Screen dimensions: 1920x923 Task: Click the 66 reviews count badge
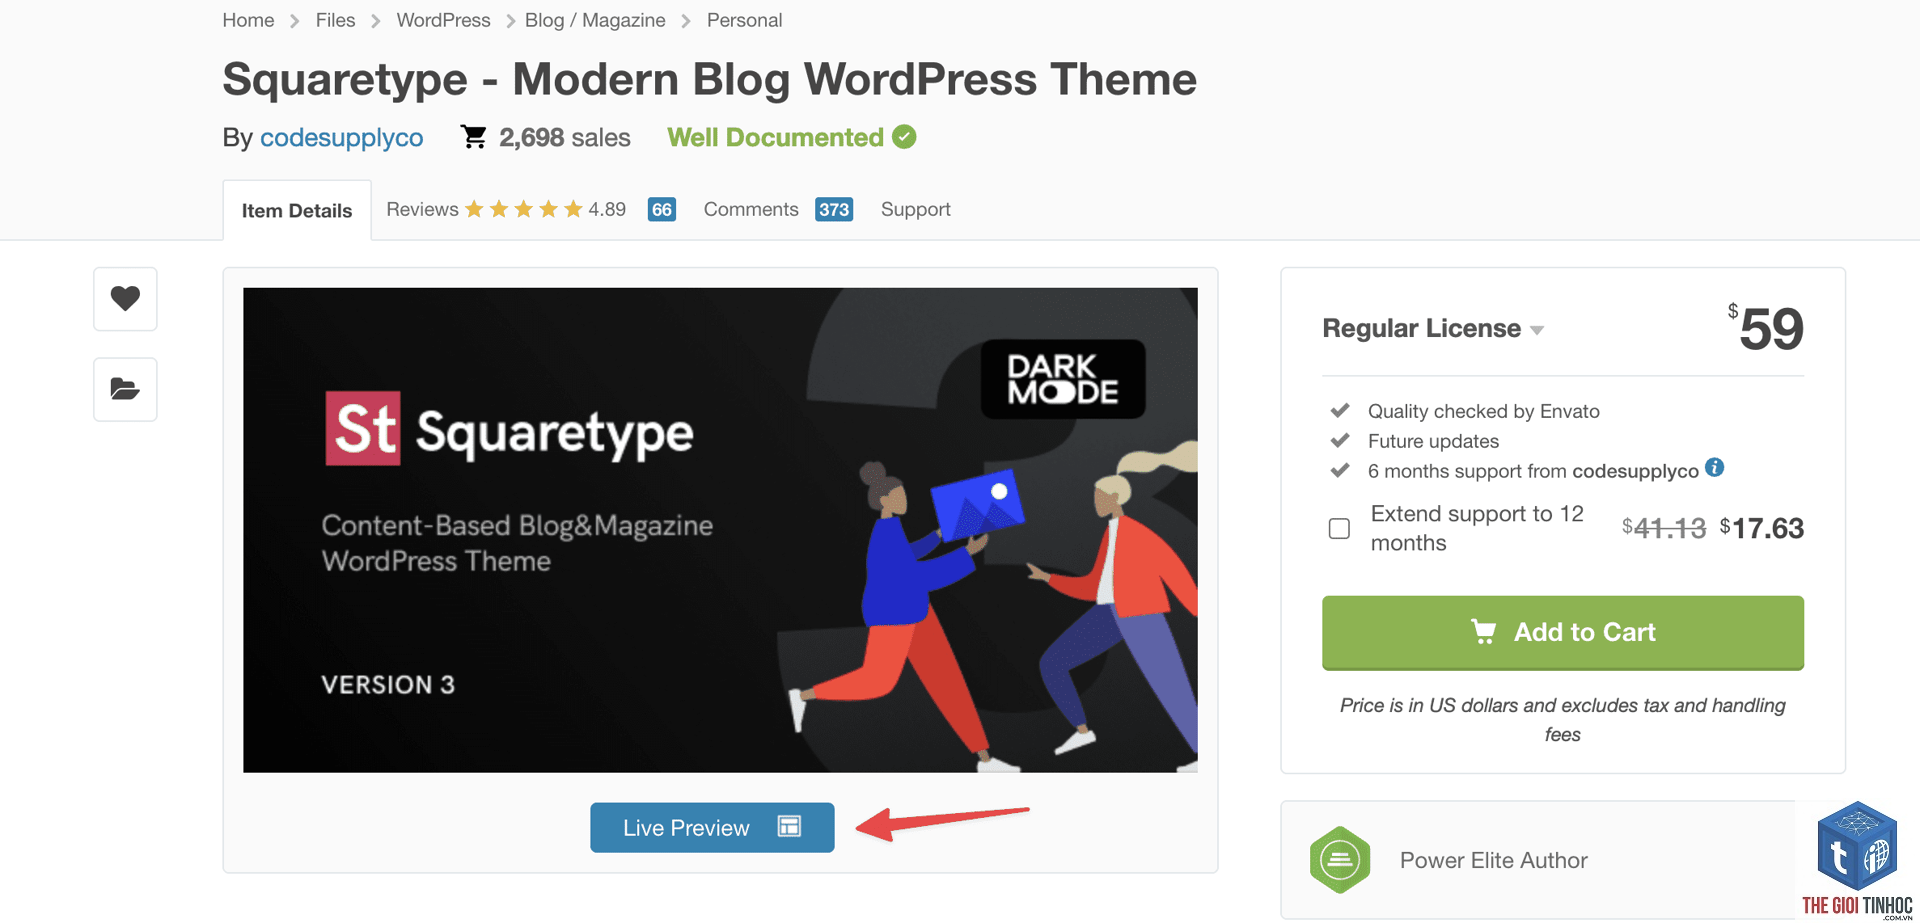tap(661, 209)
